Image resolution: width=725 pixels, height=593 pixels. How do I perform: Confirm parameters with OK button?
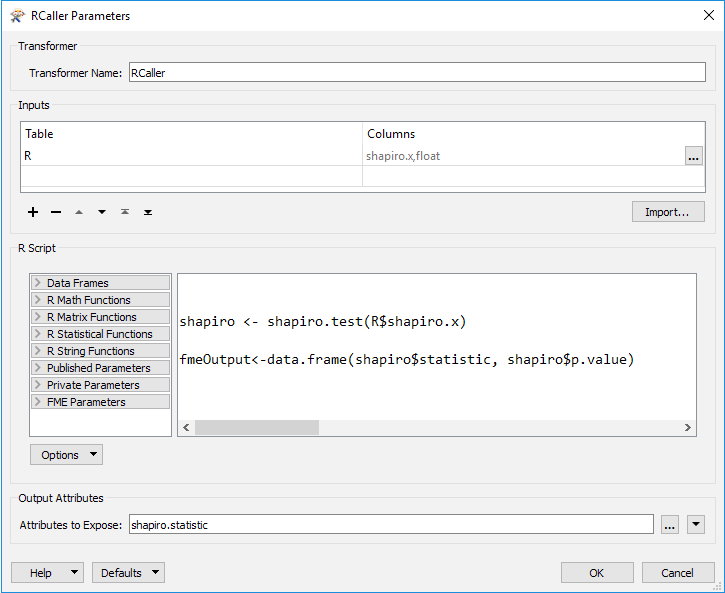click(x=597, y=573)
